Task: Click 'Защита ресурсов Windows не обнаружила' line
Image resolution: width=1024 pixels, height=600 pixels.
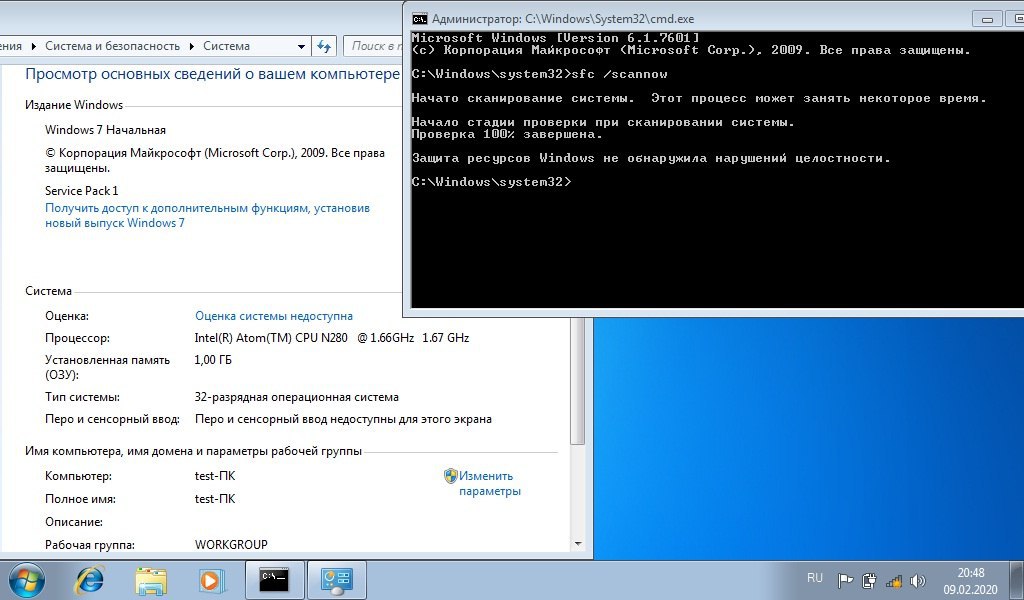Action: [650, 158]
